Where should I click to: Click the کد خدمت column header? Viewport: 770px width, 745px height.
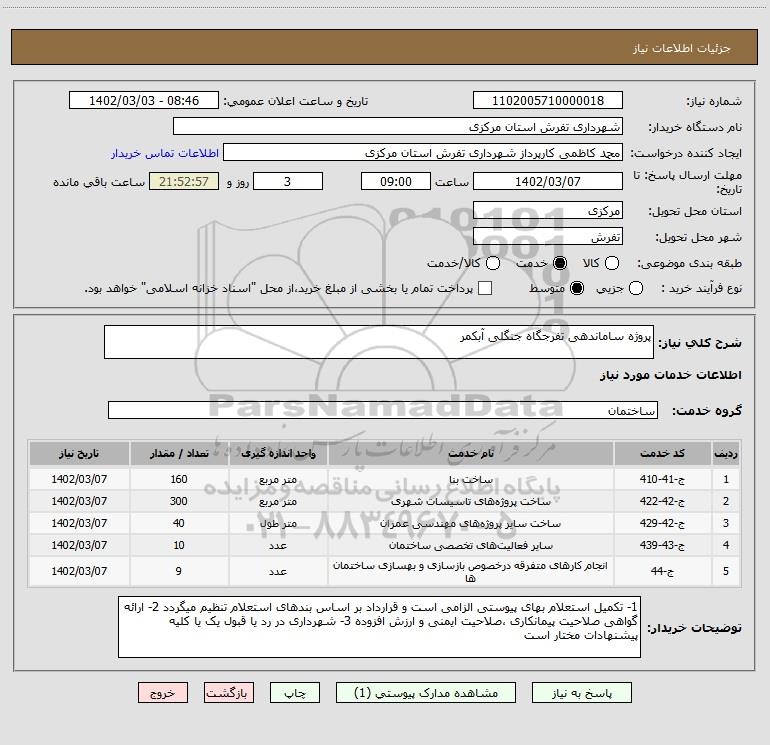tap(662, 453)
